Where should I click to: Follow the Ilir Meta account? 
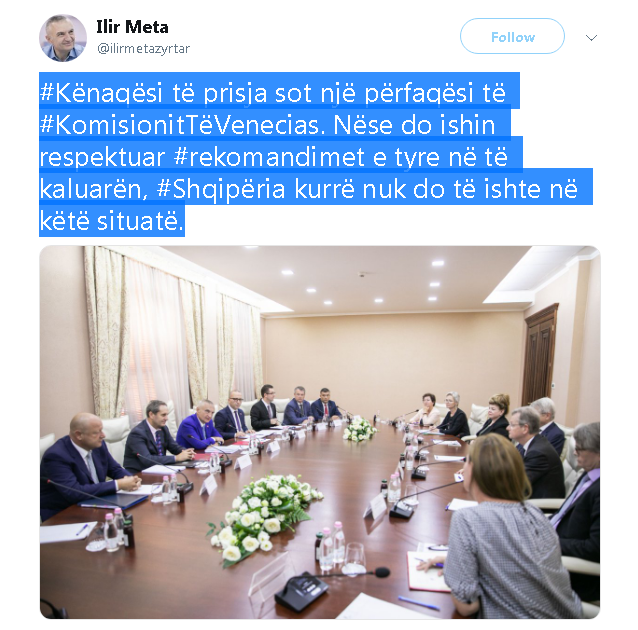(512, 36)
